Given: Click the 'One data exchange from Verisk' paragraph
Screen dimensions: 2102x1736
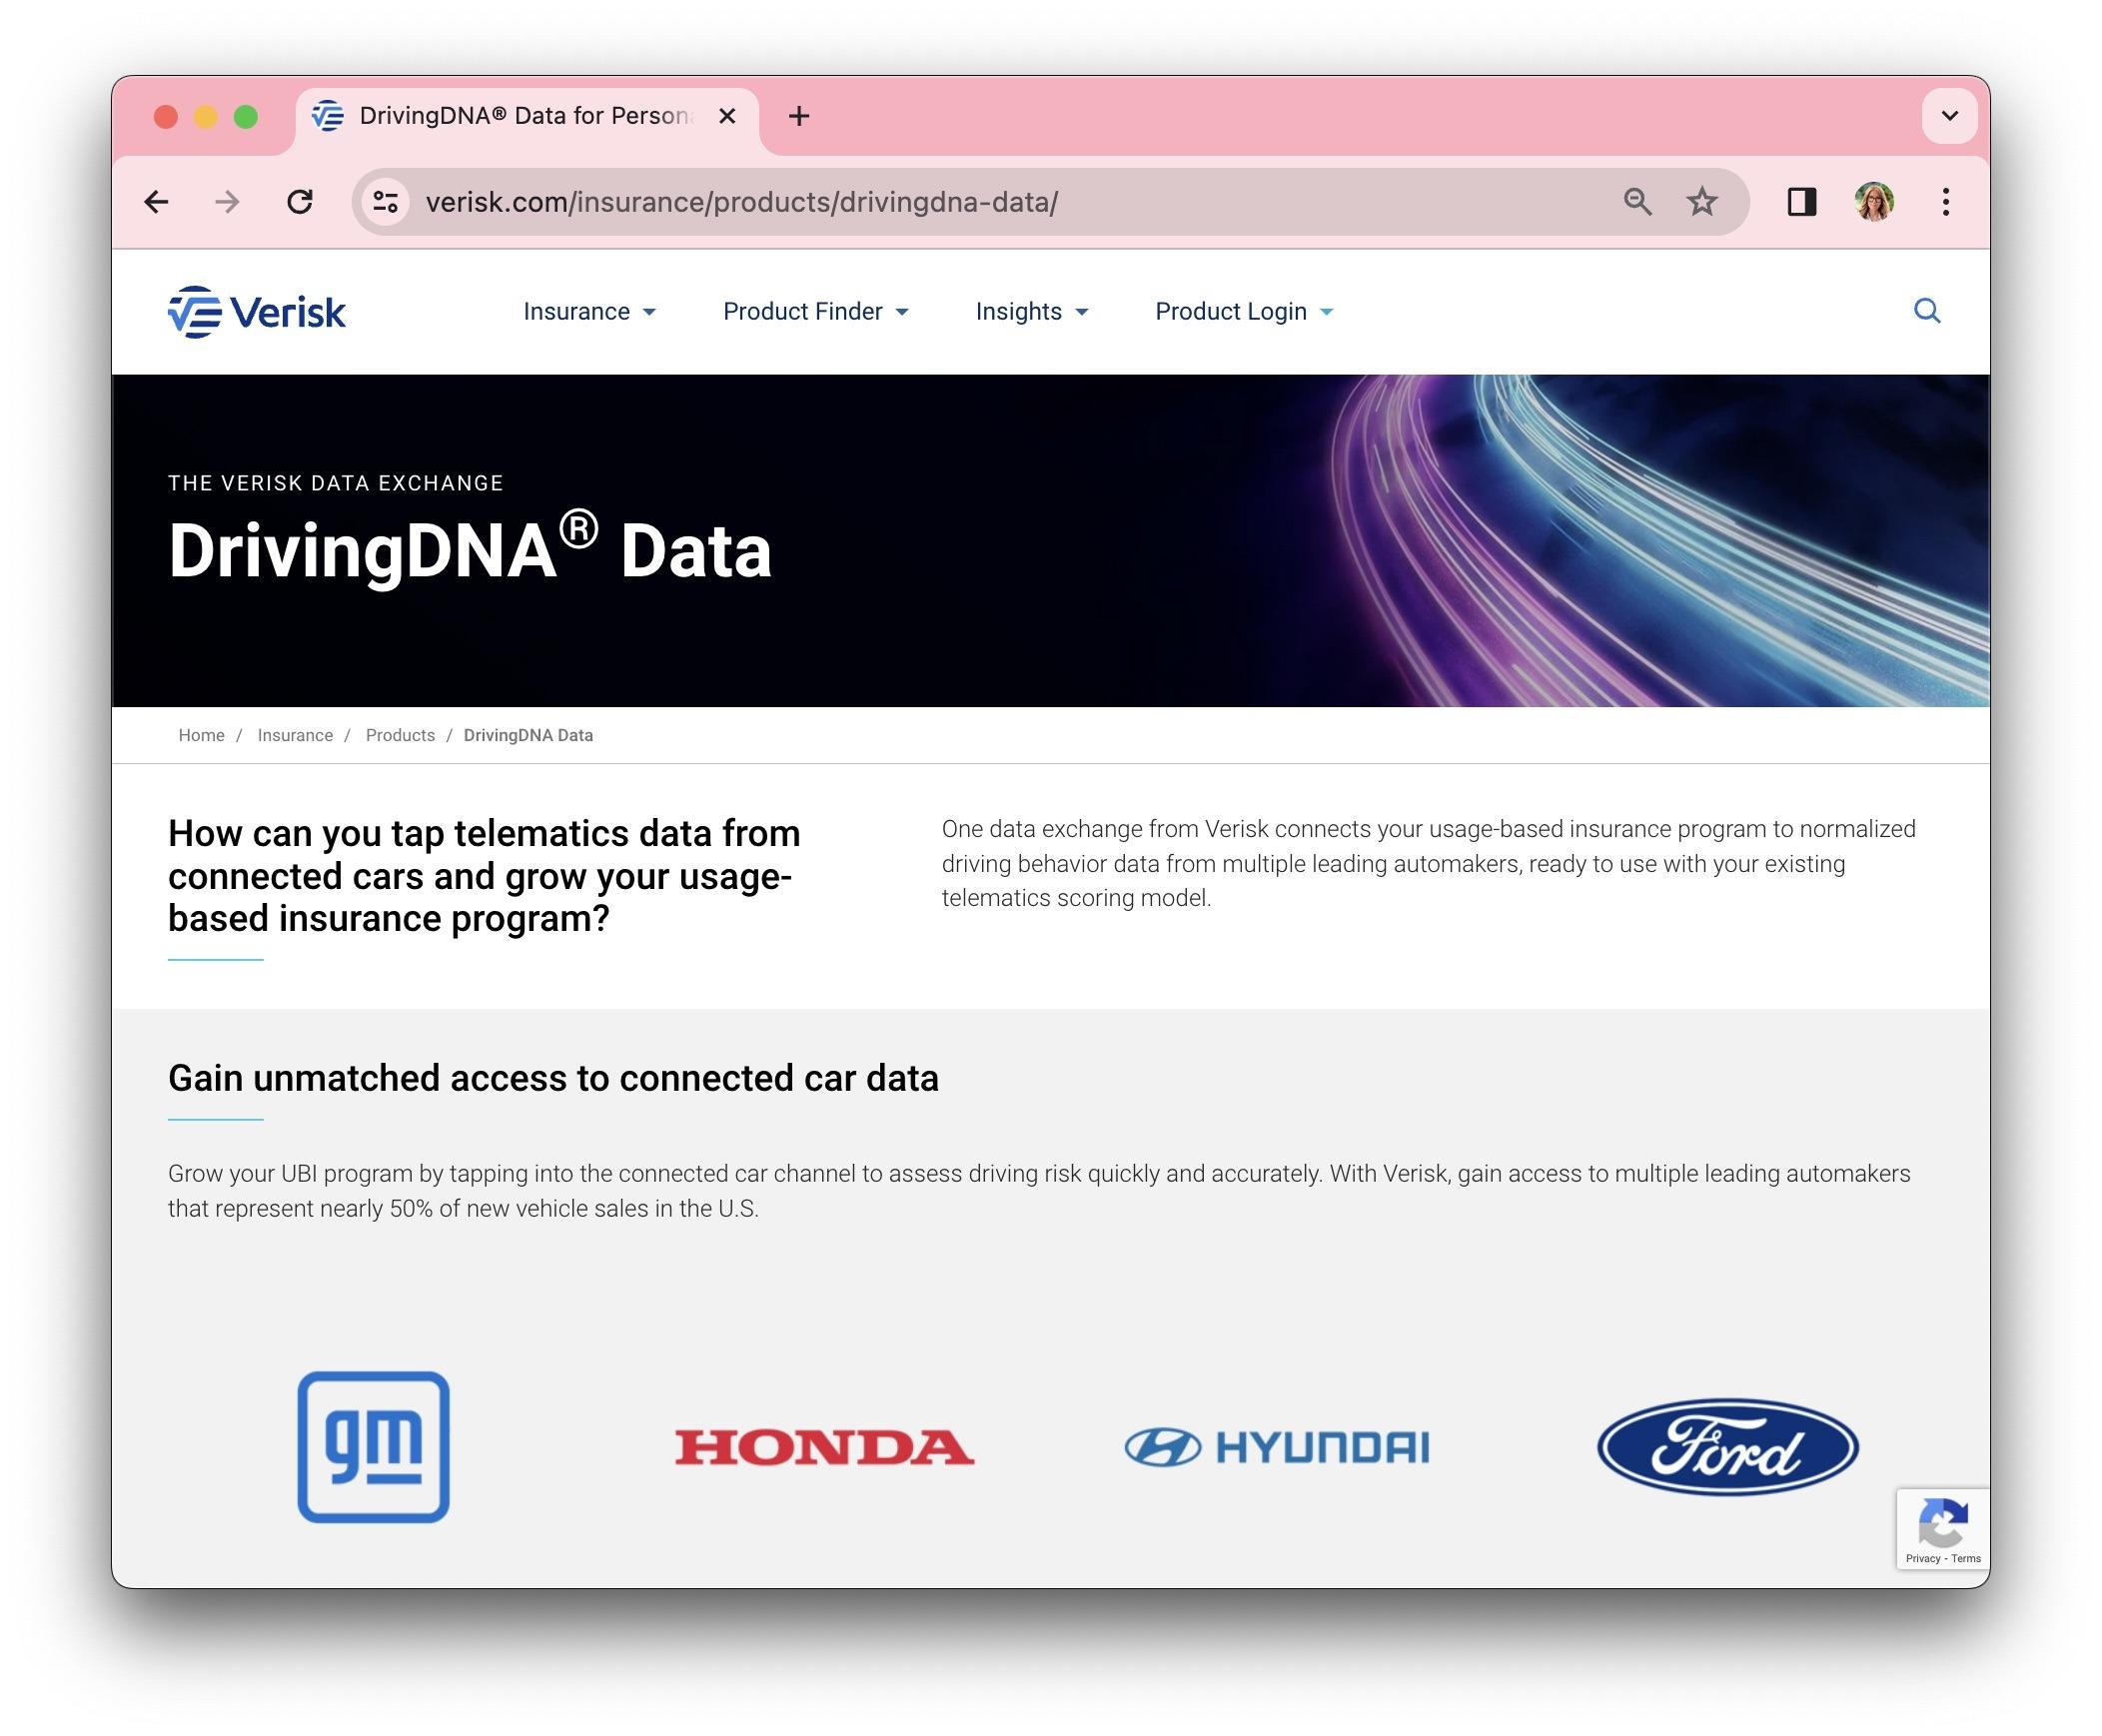Looking at the screenshot, I should [1428, 863].
